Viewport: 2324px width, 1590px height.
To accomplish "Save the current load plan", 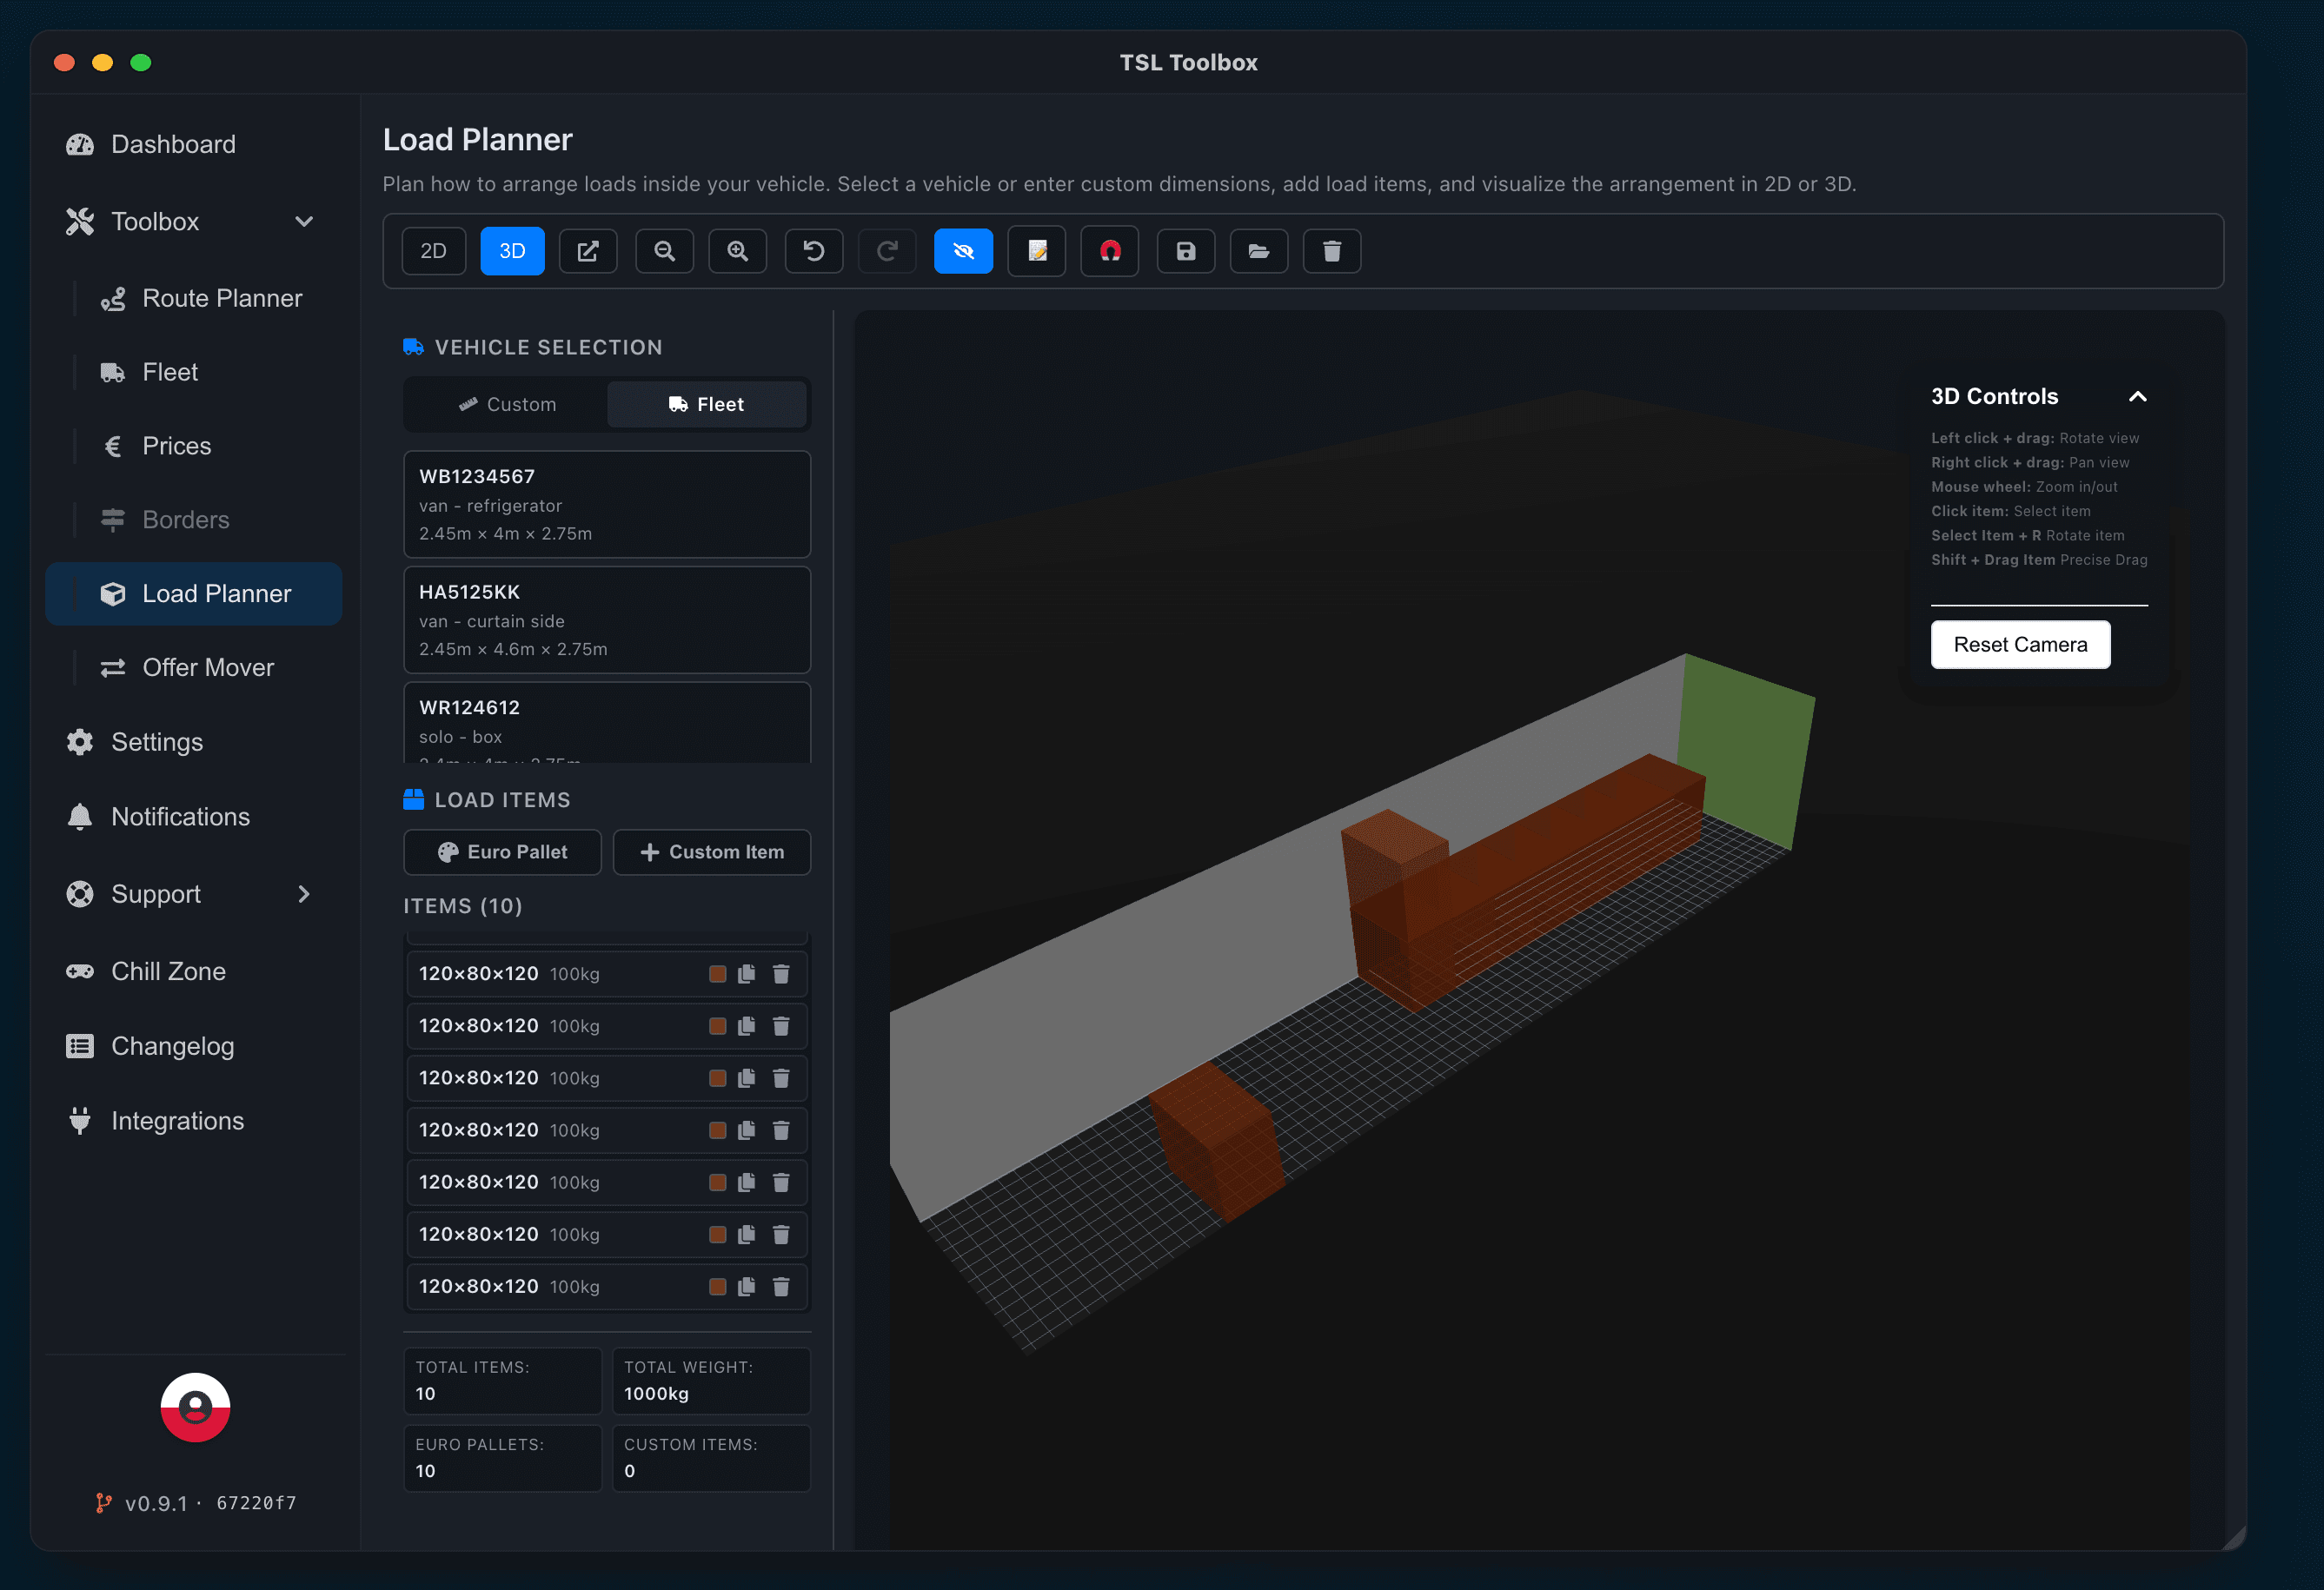I will point(1186,251).
